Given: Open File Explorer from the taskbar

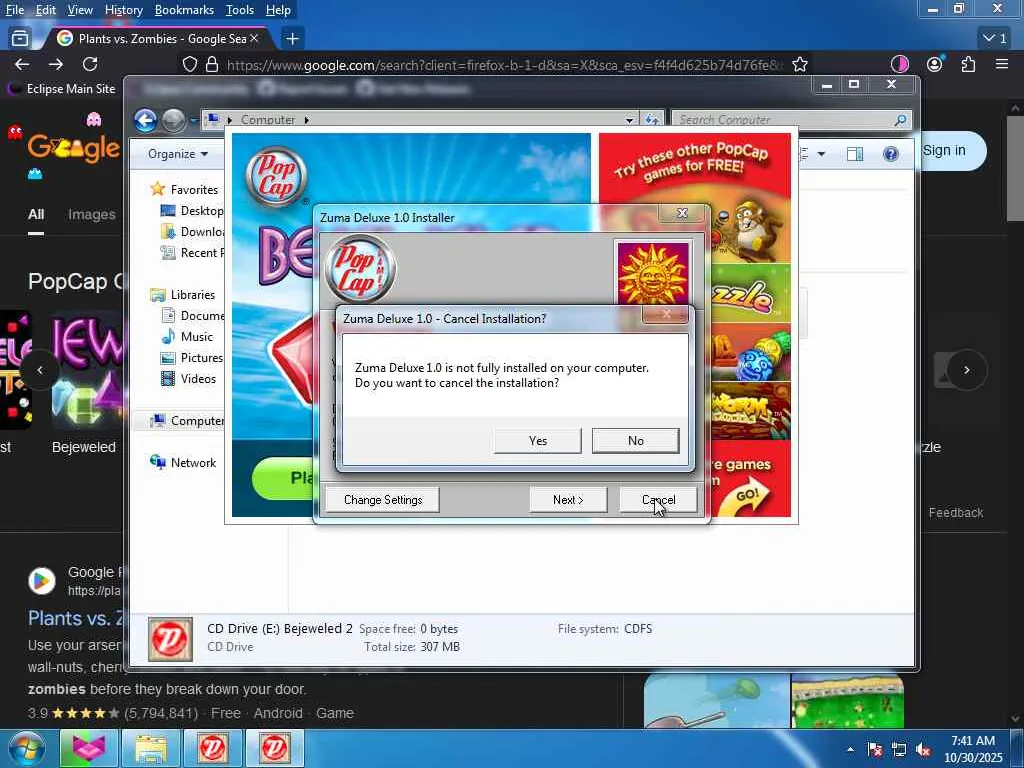Looking at the screenshot, I should point(151,748).
